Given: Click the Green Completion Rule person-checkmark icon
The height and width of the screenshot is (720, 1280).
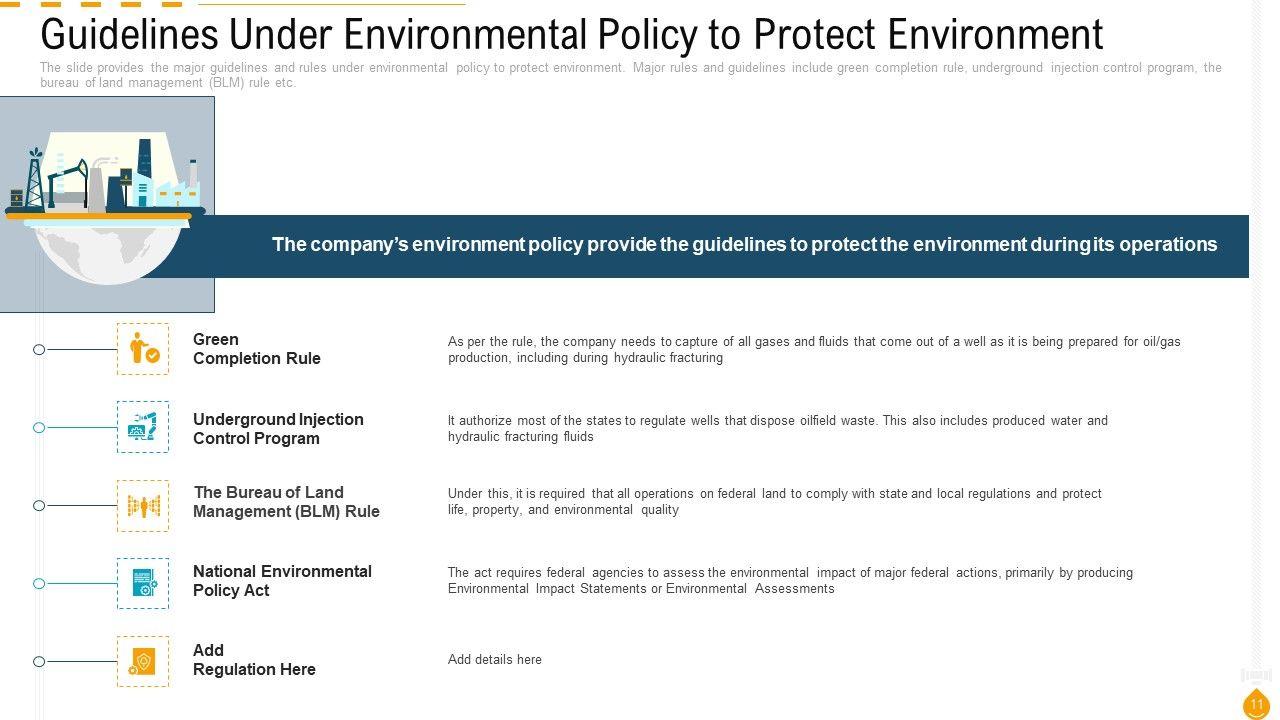Looking at the screenshot, I should click(143, 349).
